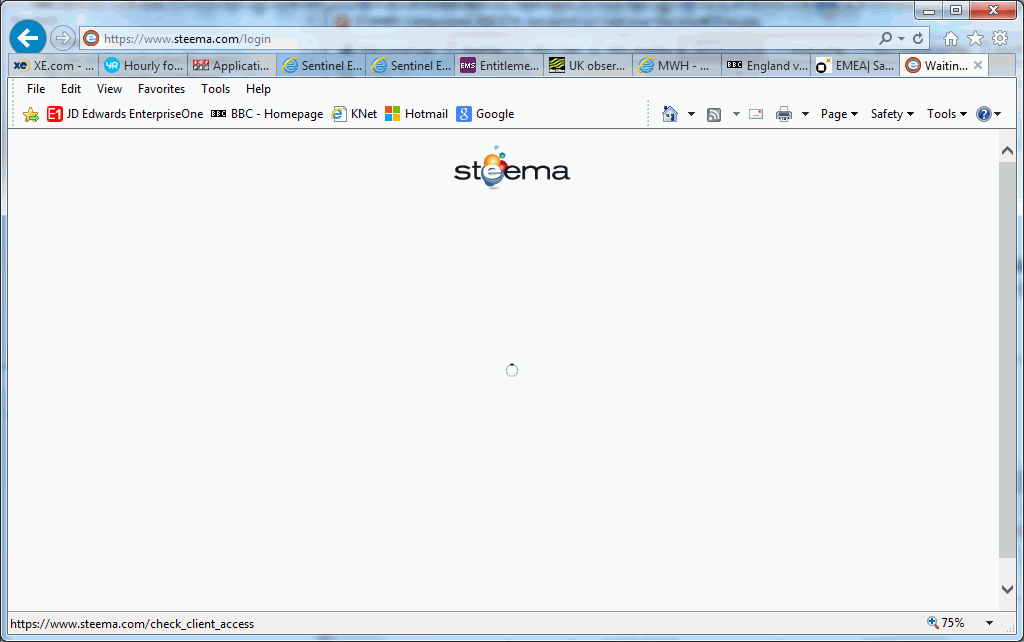Click the Print icon
The width and height of the screenshot is (1024, 642).
[784, 114]
